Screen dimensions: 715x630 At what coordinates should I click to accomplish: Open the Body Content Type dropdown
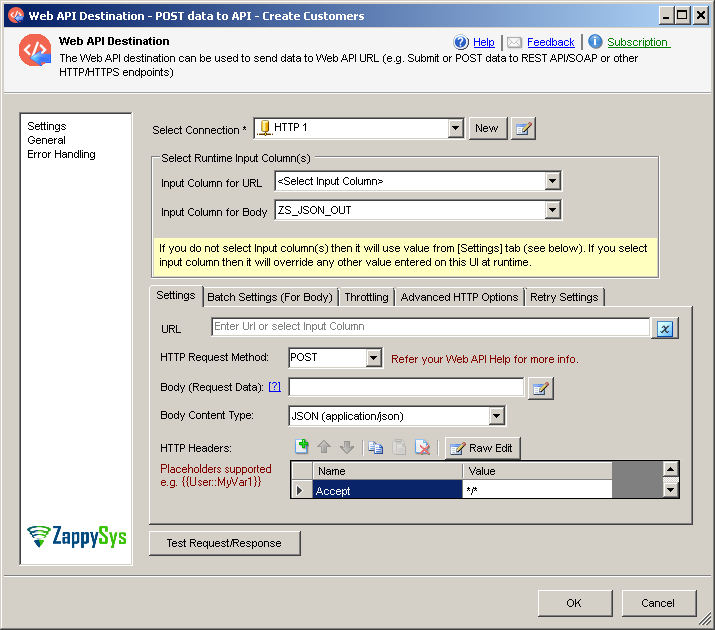coord(496,416)
